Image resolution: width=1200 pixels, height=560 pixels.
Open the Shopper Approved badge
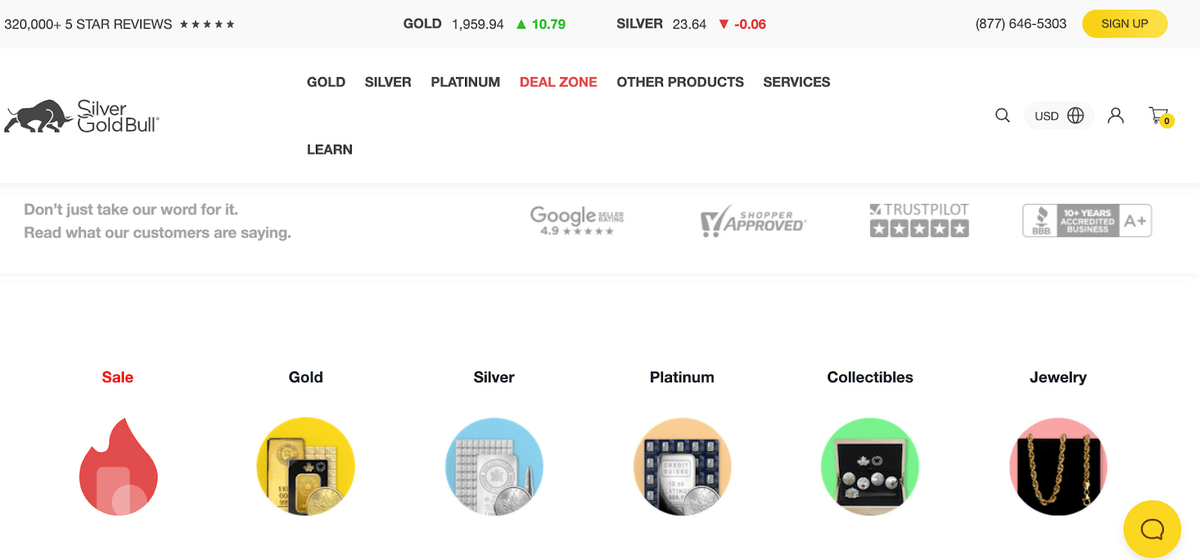click(753, 222)
